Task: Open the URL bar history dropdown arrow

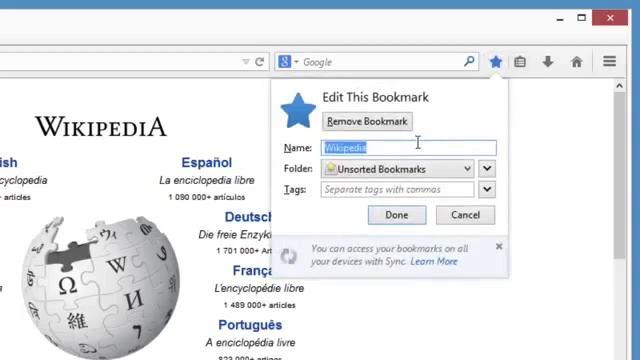Action: click(x=245, y=62)
